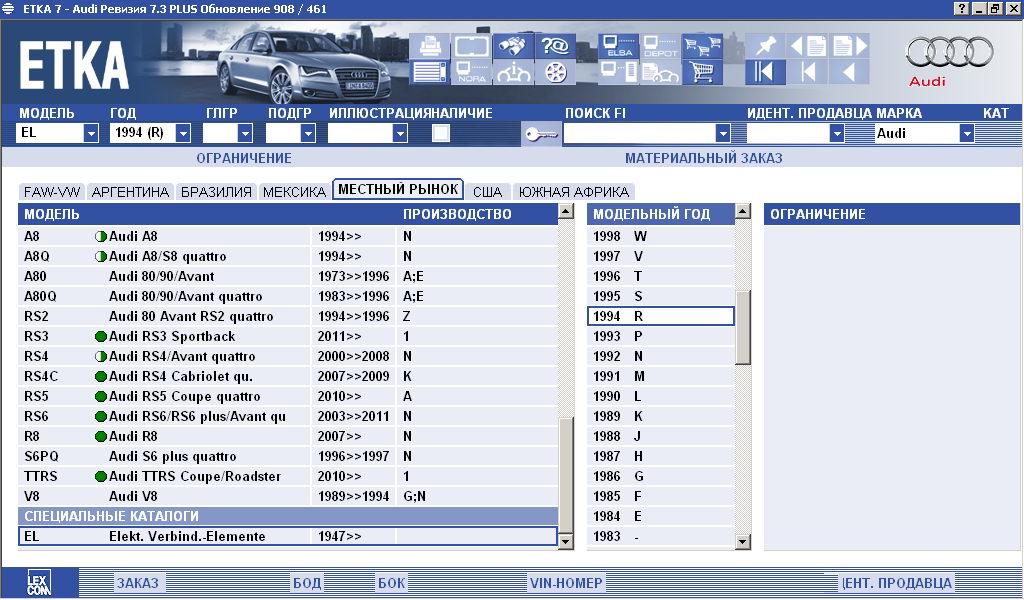Open the vehicle info icon (car with i)
1024x600 pixels.
pos(513,72)
